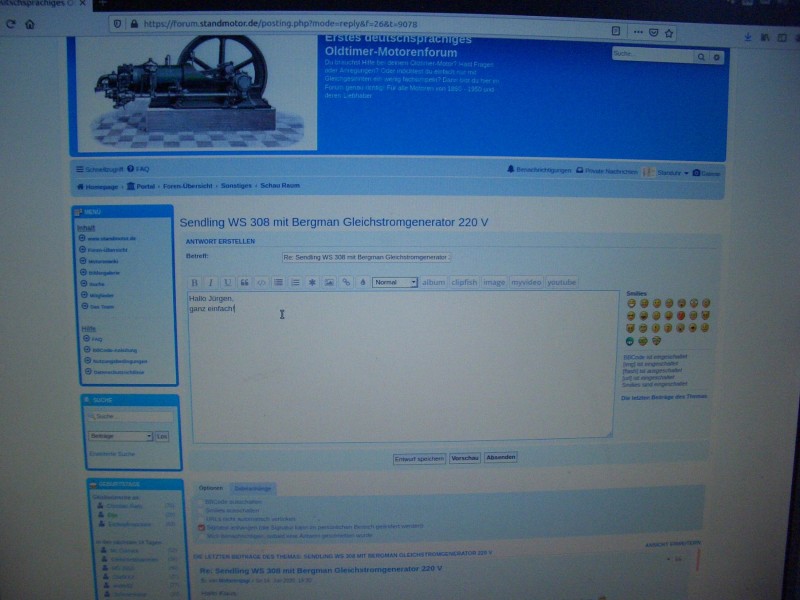Insert a quote block using the quote icon

point(245,282)
